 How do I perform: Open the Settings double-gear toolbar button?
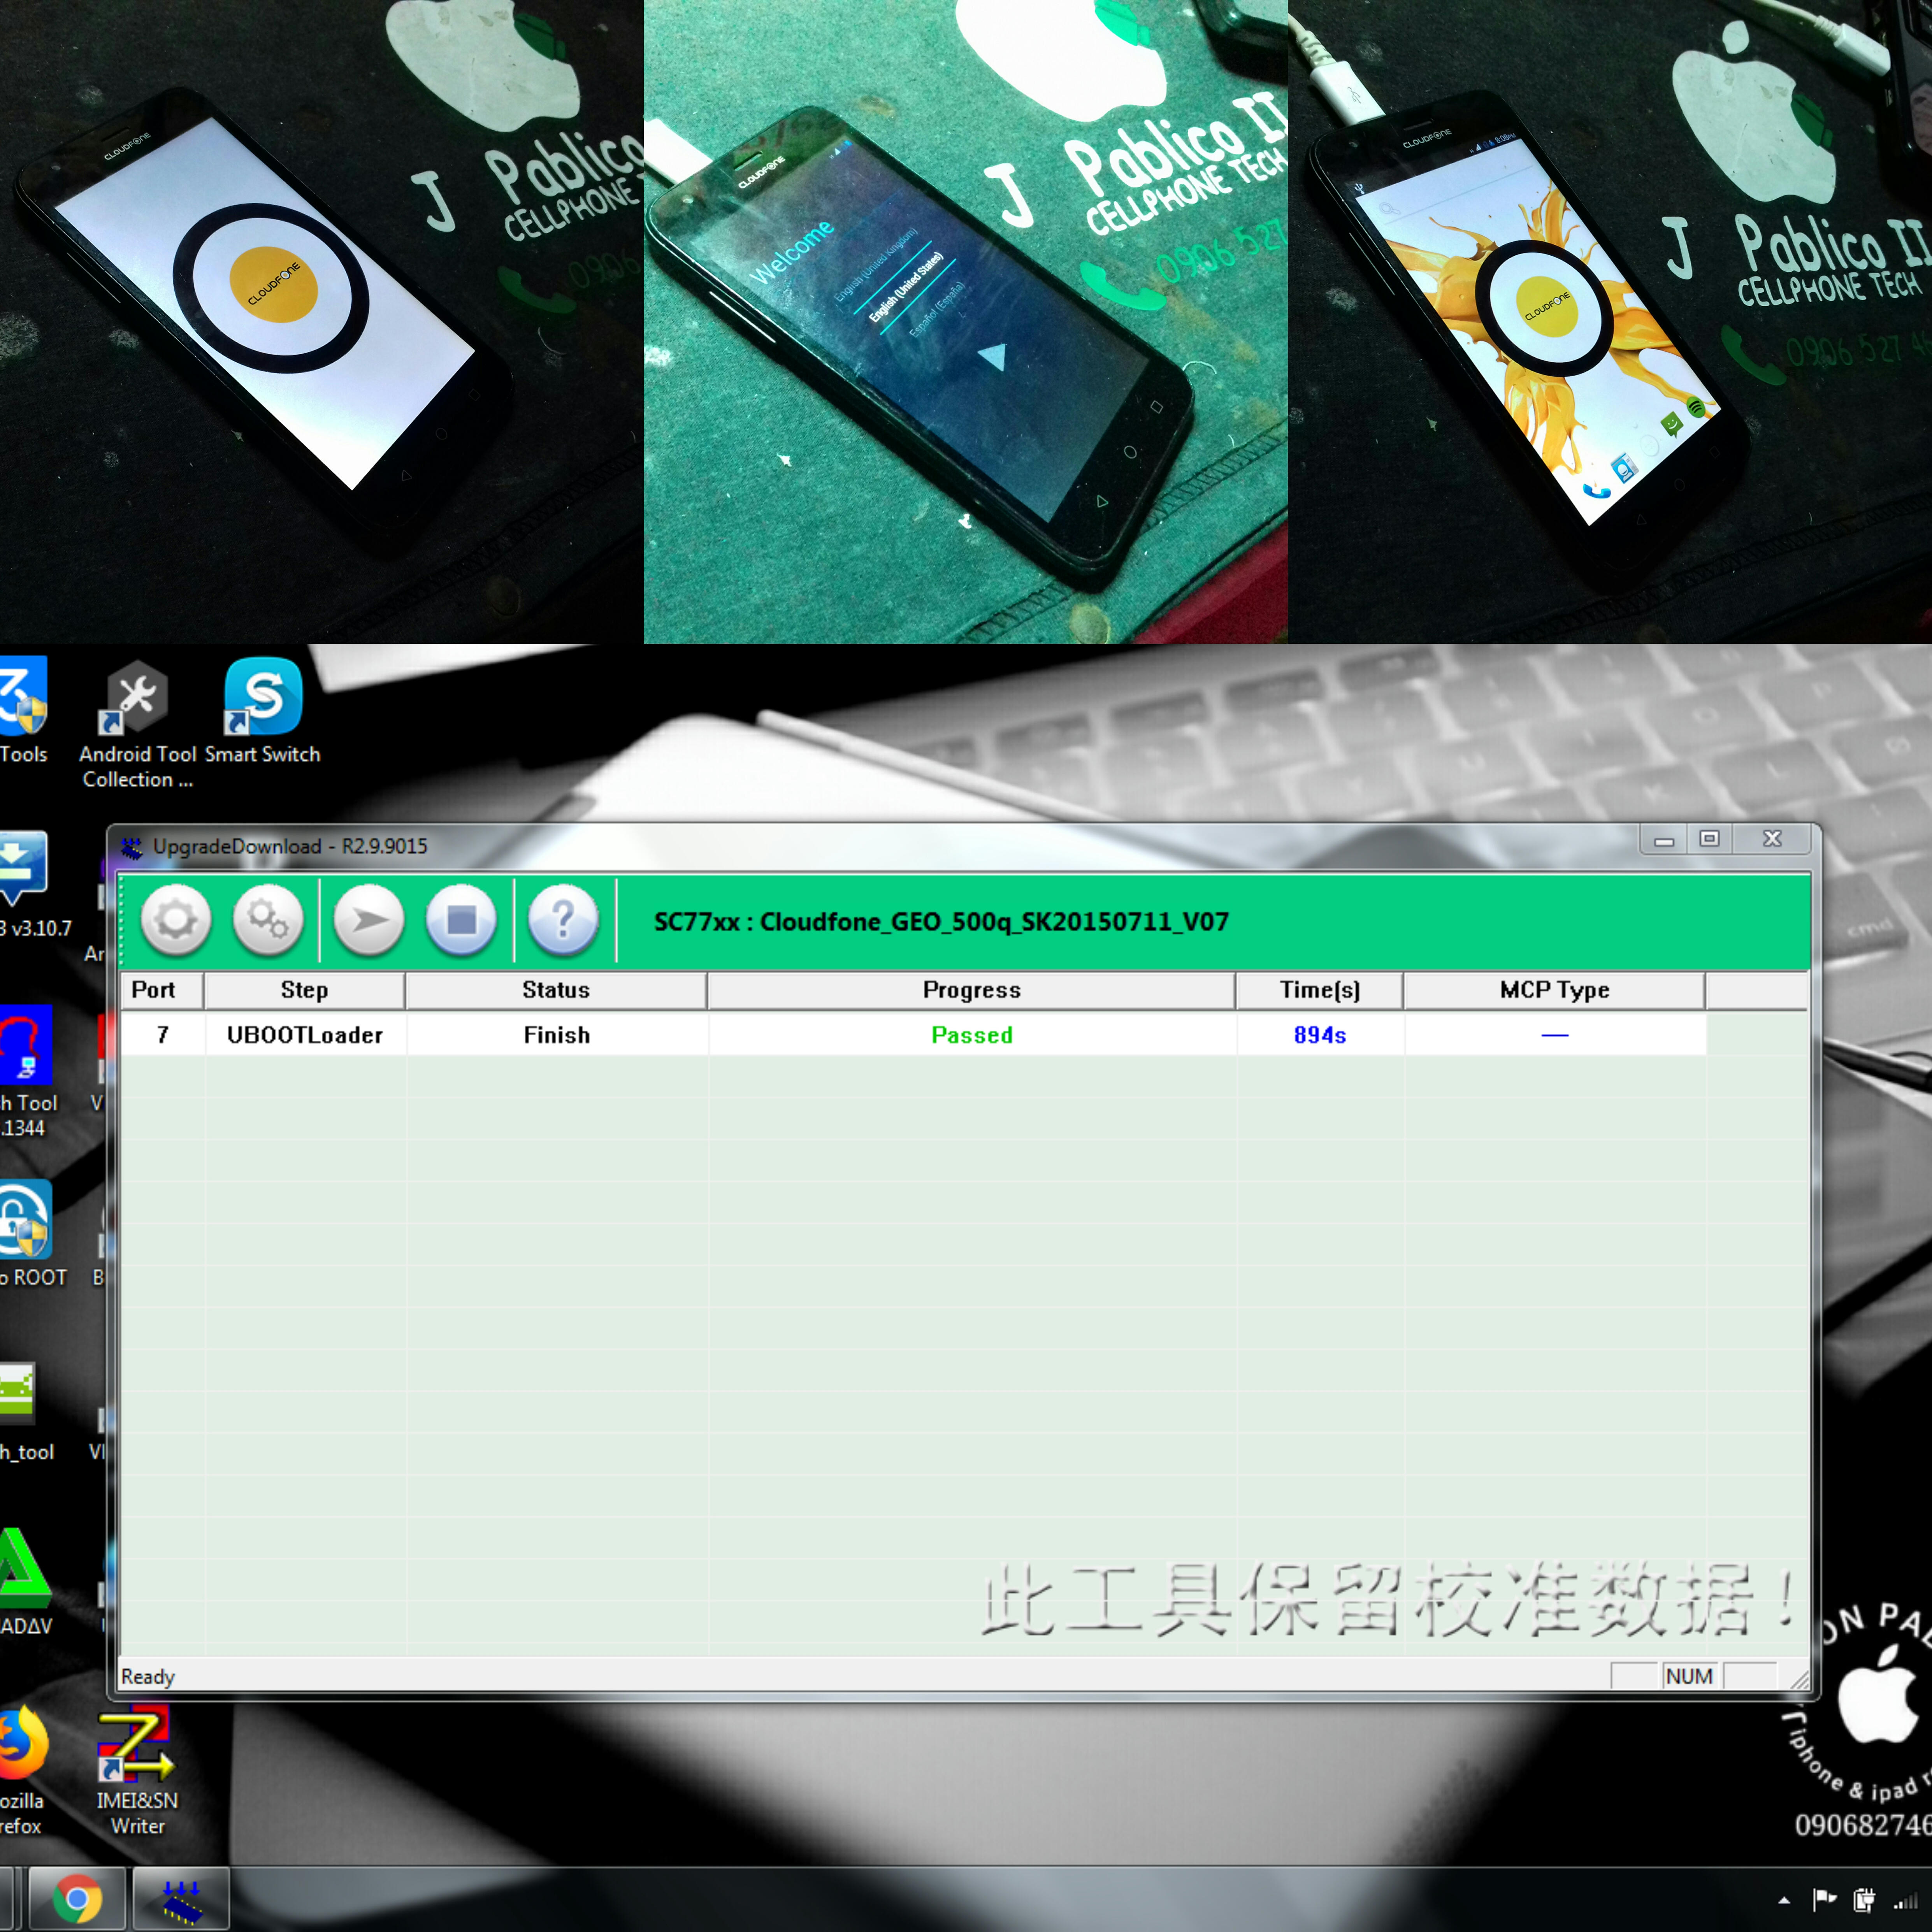pos(268,919)
